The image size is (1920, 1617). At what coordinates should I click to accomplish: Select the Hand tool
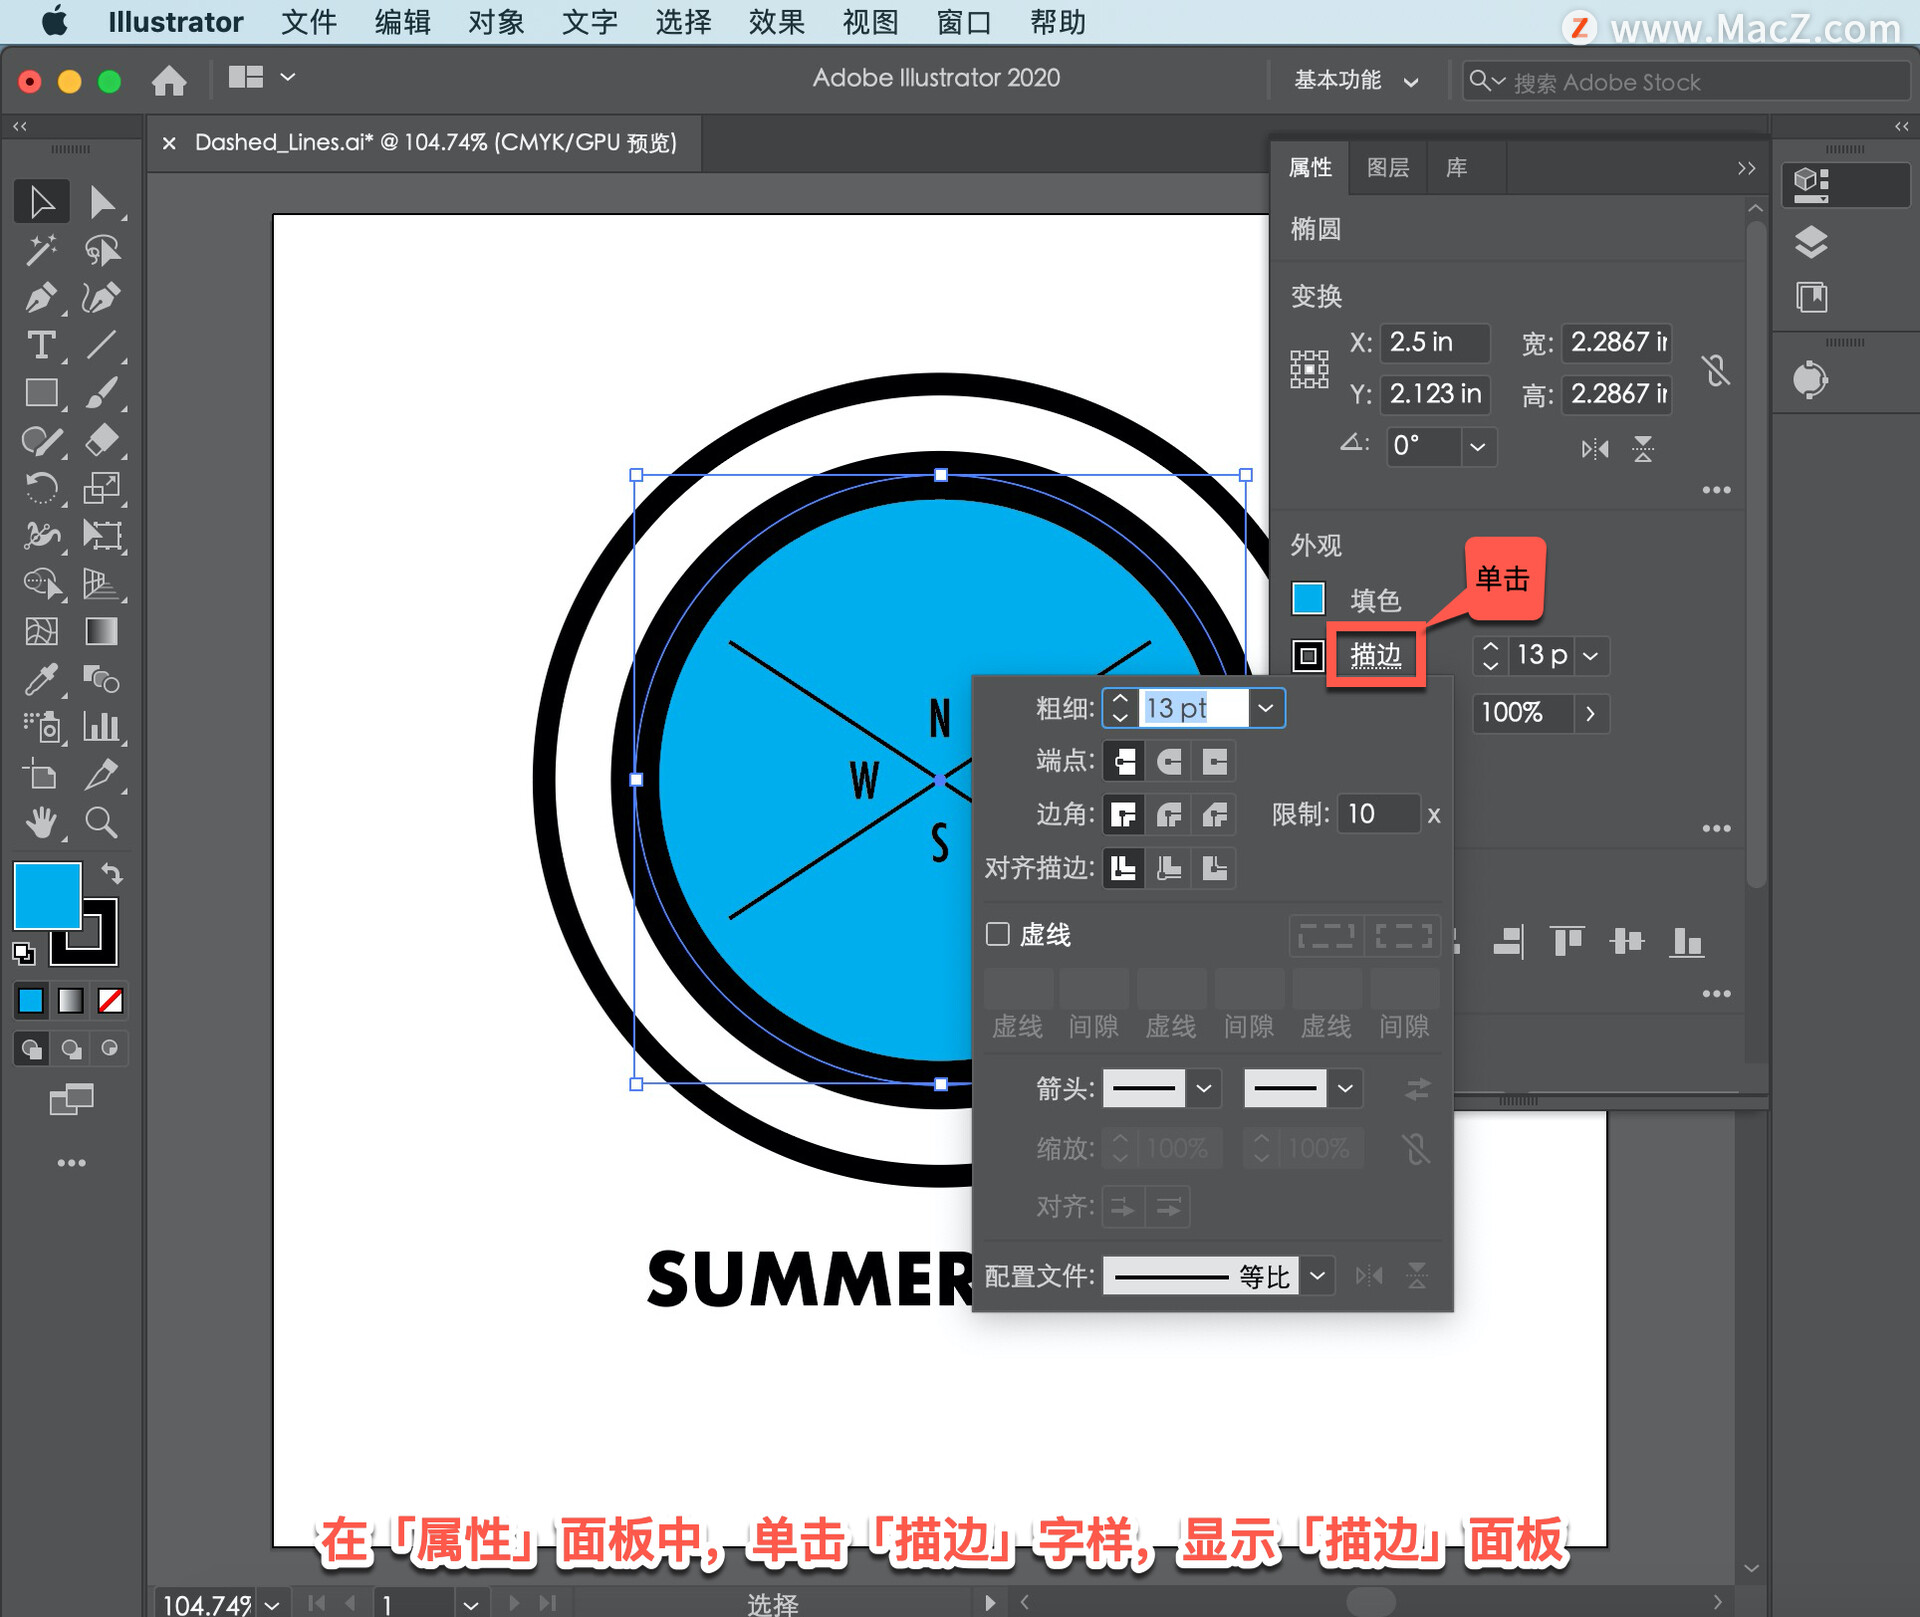[x=41, y=823]
